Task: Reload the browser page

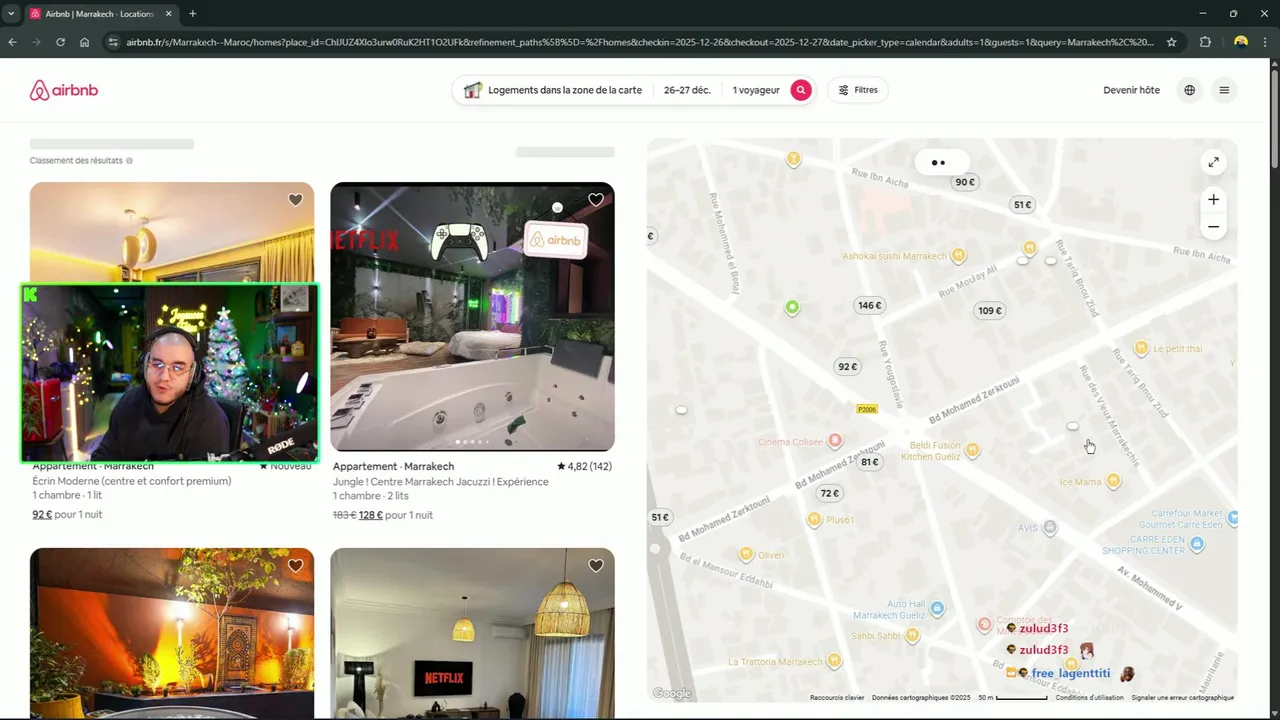Action: click(x=60, y=42)
